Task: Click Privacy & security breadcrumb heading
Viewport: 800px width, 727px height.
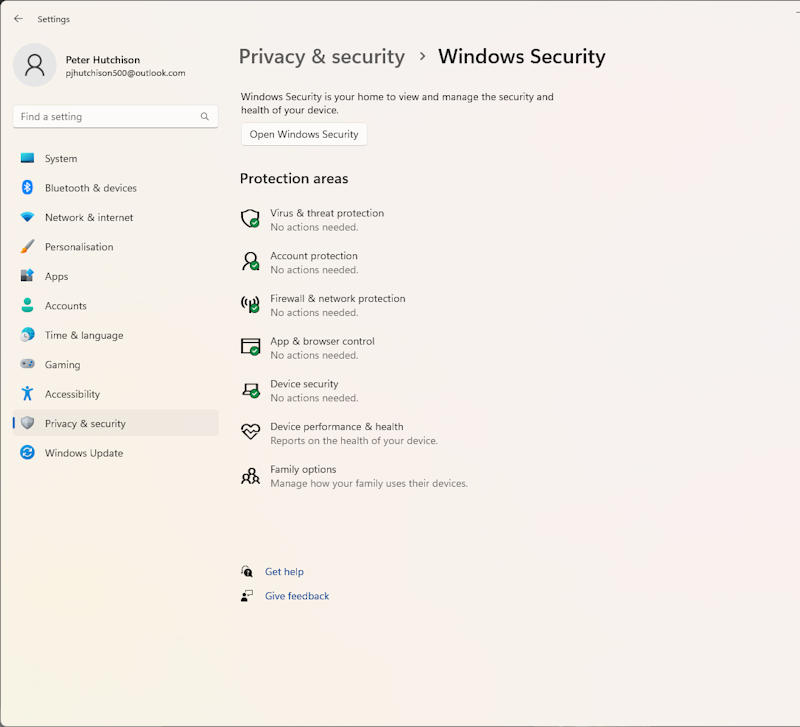Action: tap(321, 57)
